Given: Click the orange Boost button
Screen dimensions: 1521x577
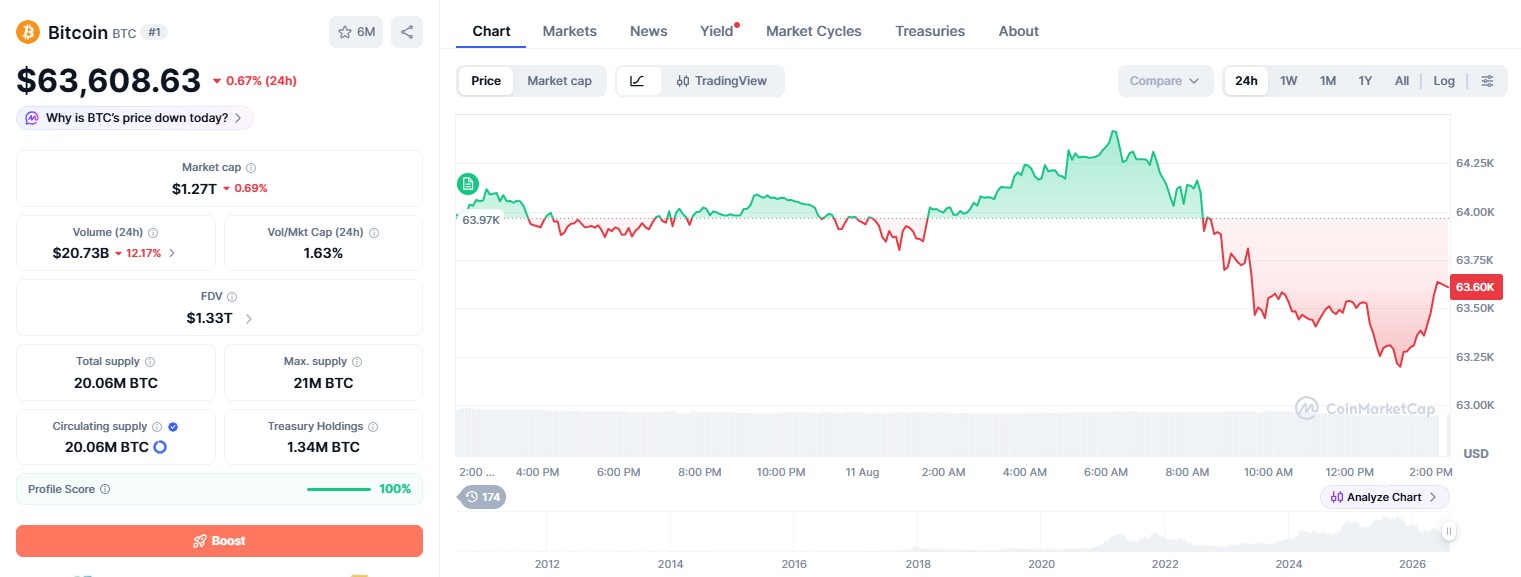Looking at the screenshot, I should click(219, 541).
